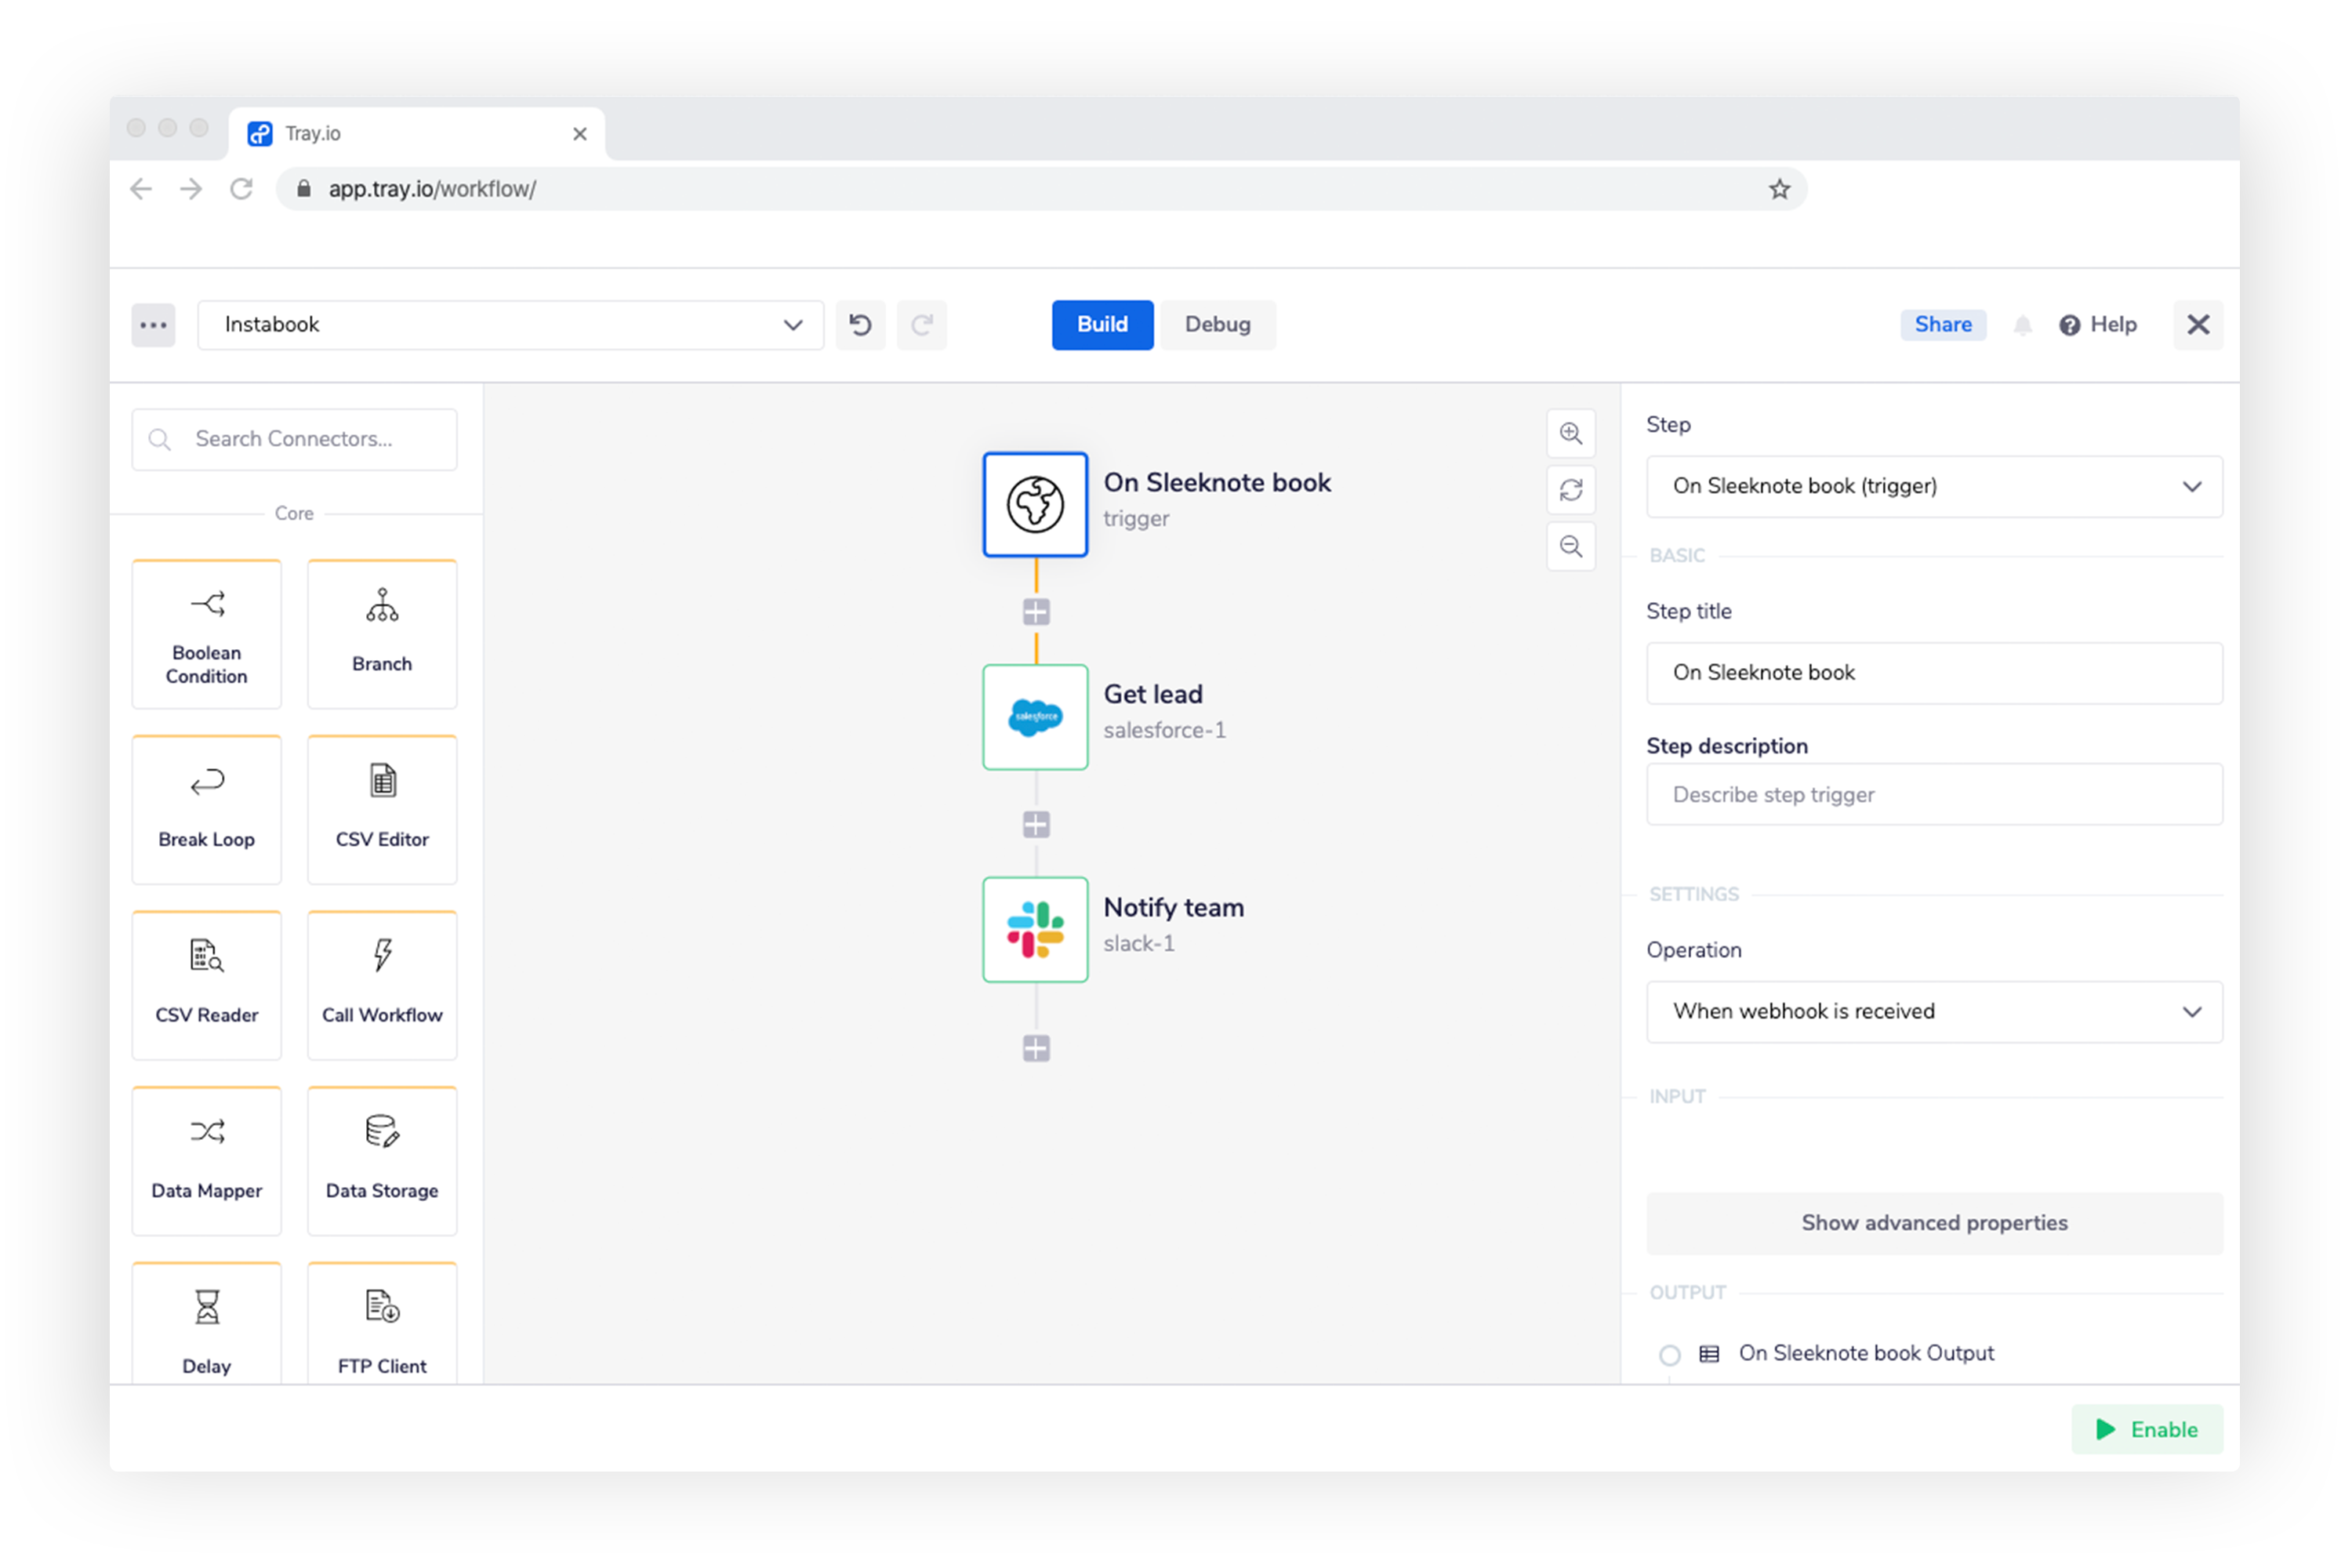Select the Debug tab button
The width and height of the screenshot is (2352, 1568).
tap(1220, 324)
